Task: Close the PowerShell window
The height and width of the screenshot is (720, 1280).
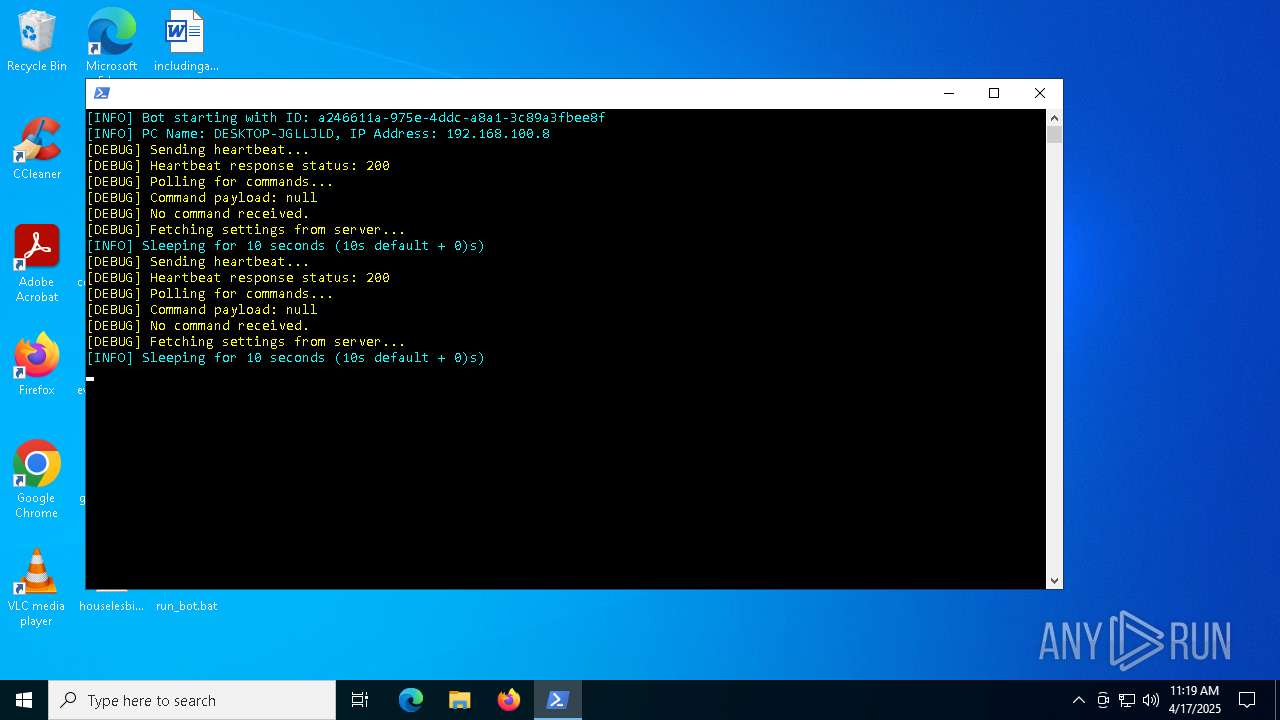Action: (x=1040, y=93)
